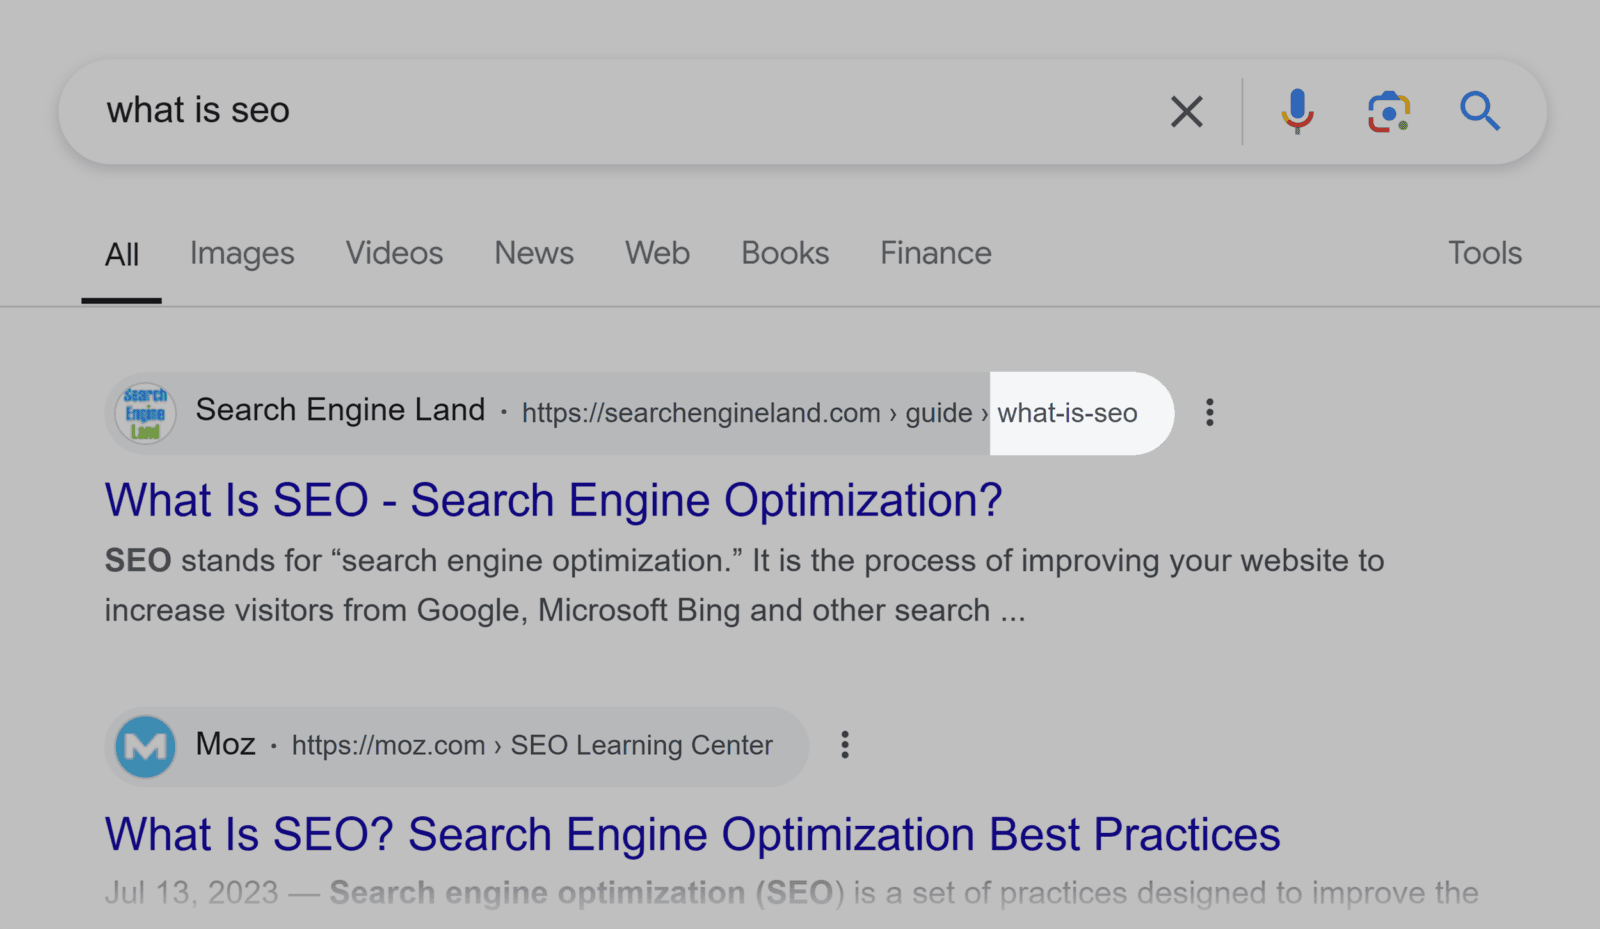Switch to the Videos tab
This screenshot has width=1600, height=929.
click(394, 253)
